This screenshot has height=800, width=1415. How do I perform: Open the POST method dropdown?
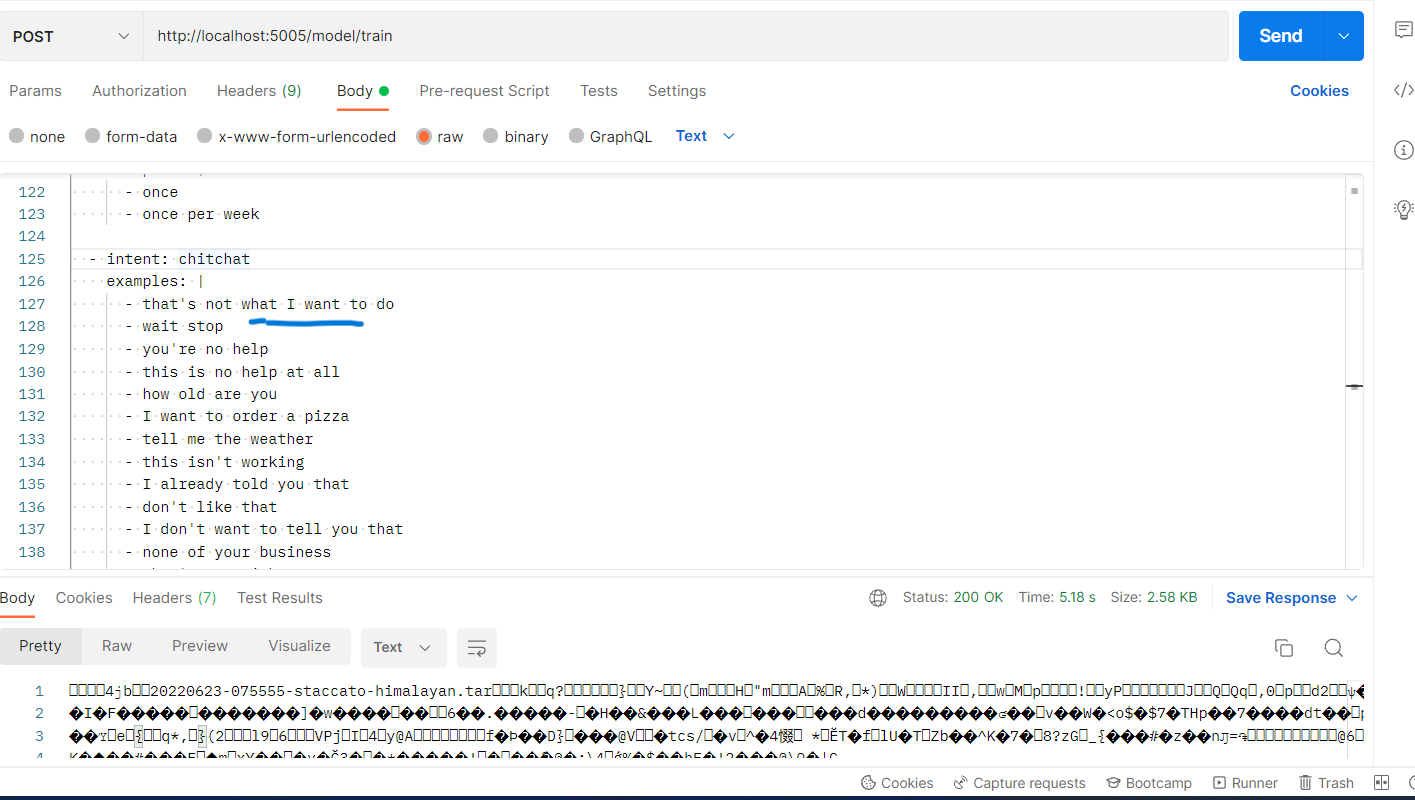click(x=70, y=35)
